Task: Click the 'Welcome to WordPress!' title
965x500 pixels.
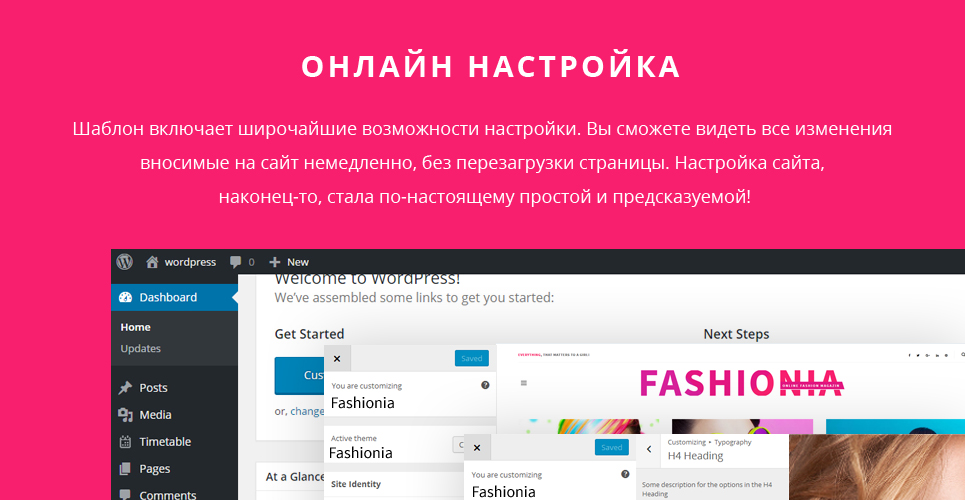Action: pyautogui.click(x=367, y=279)
